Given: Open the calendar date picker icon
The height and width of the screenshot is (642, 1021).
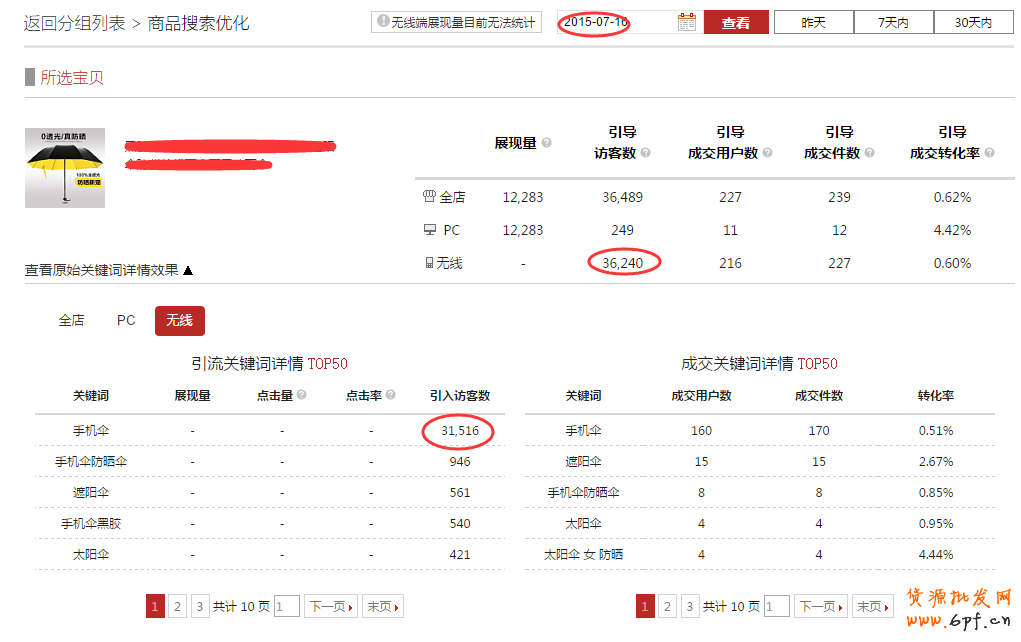Looking at the screenshot, I should (686, 22).
